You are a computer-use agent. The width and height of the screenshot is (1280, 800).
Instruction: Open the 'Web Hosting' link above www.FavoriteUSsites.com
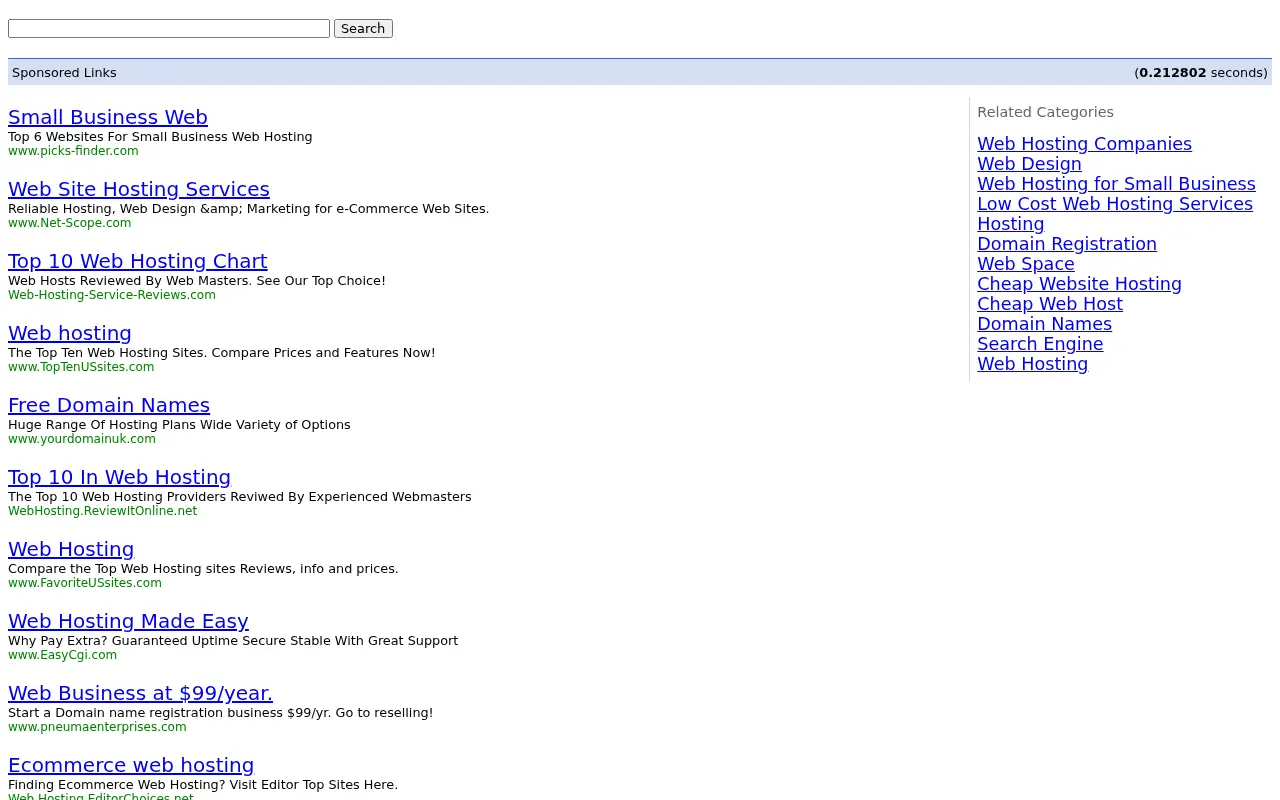pos(71,549)
